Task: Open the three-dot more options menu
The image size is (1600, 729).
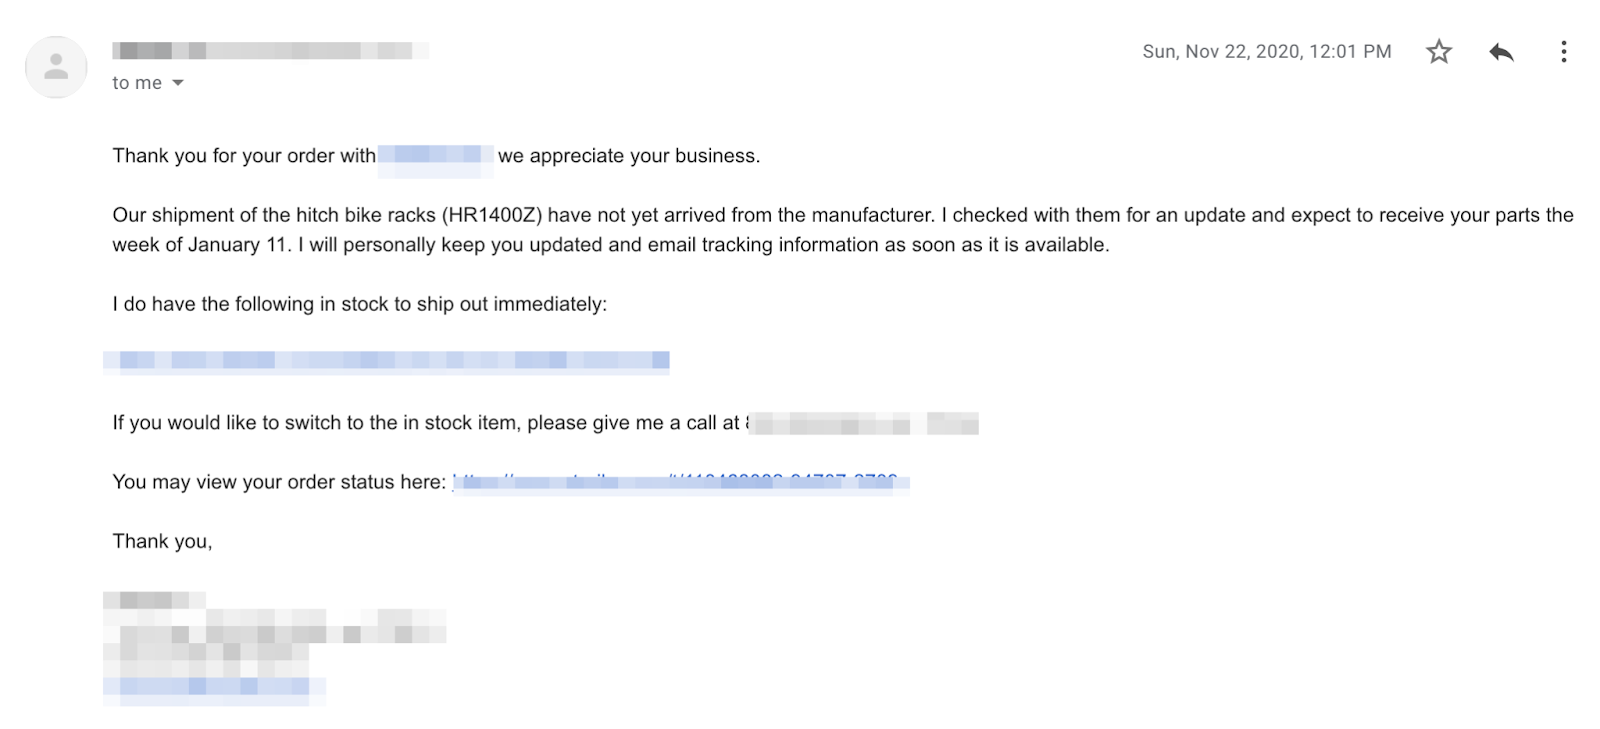Action: click(x=1563, y=52)
